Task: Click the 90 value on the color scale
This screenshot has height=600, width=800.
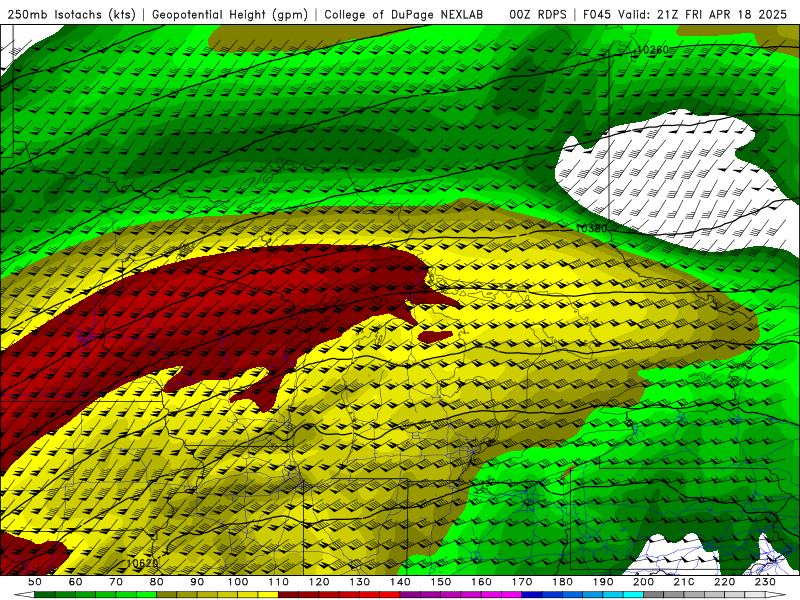Action: pos(197,582)
